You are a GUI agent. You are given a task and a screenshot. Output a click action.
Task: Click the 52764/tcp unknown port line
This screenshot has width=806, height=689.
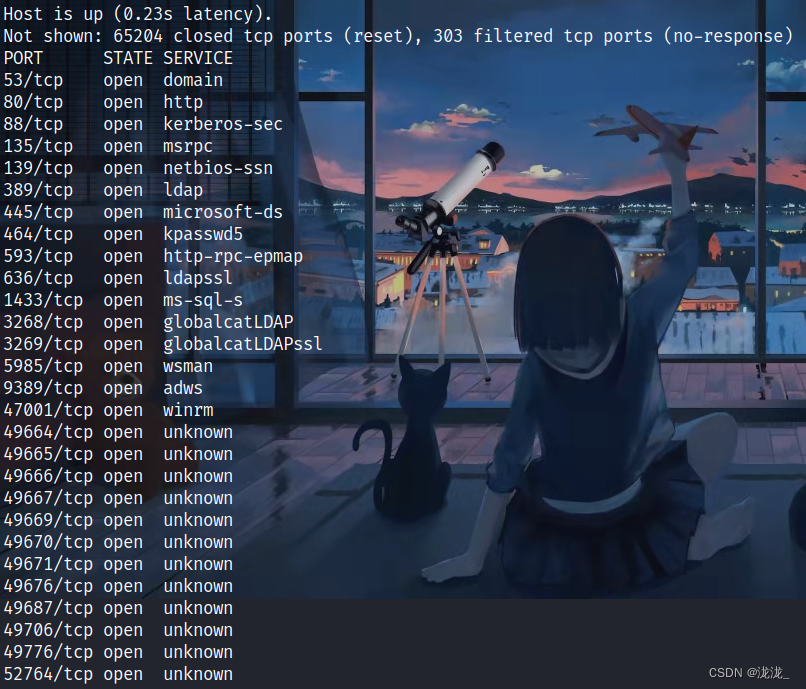tap(118, 674)
